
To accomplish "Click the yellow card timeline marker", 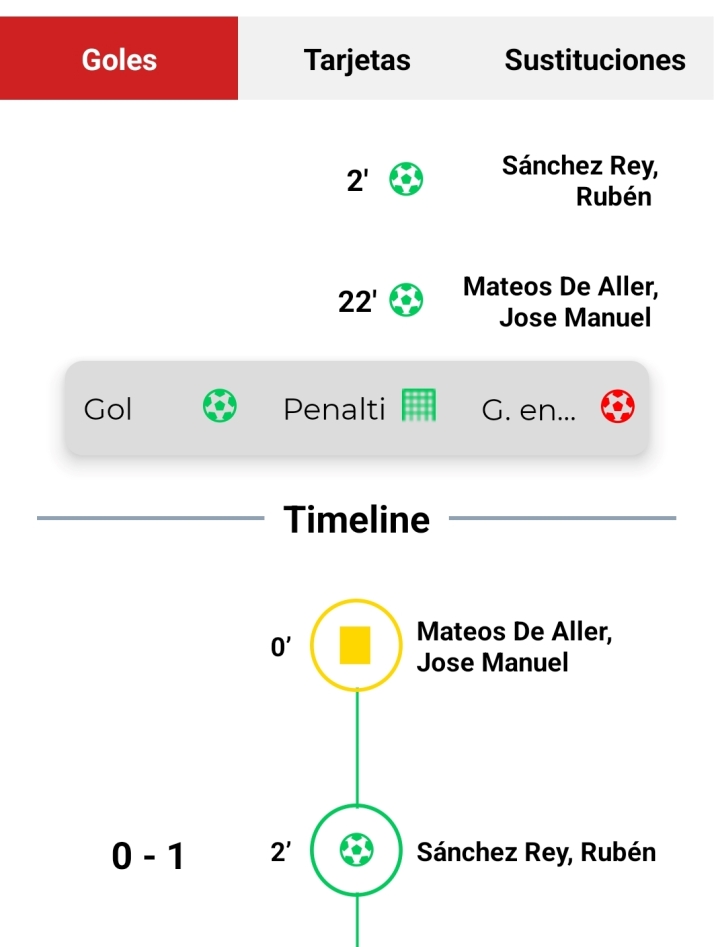I will (356, 645).
